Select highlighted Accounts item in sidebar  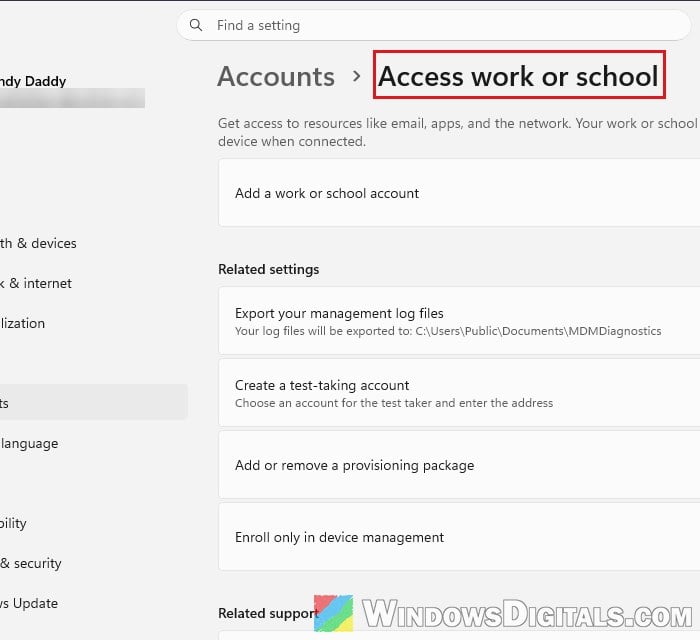click(x=94, y=402)
